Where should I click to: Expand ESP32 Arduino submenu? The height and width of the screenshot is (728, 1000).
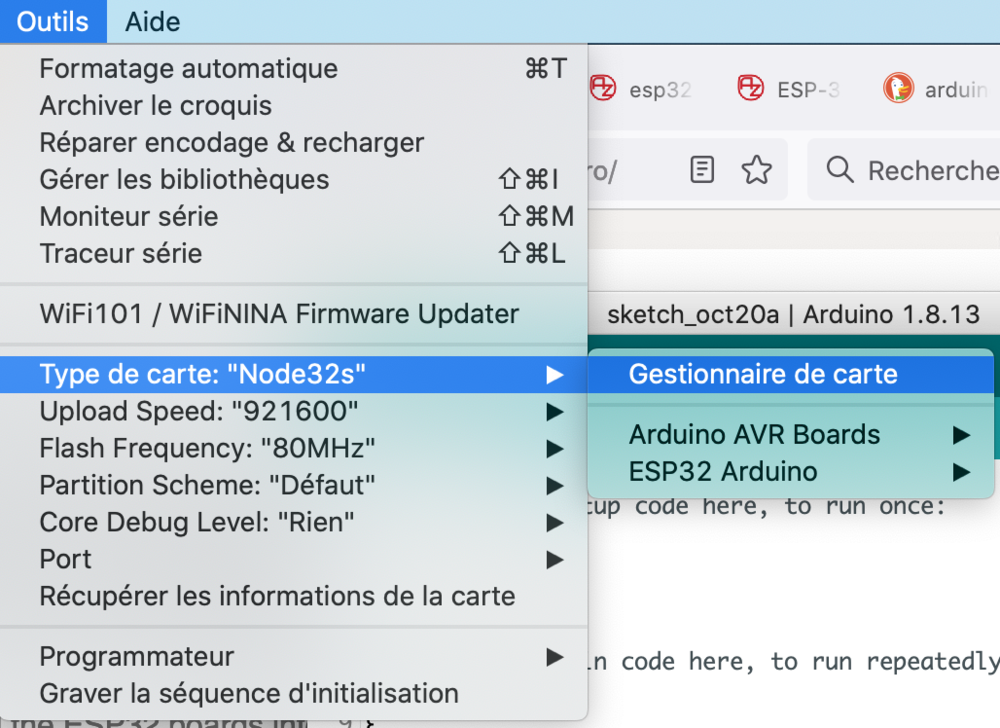click(791, 472)
